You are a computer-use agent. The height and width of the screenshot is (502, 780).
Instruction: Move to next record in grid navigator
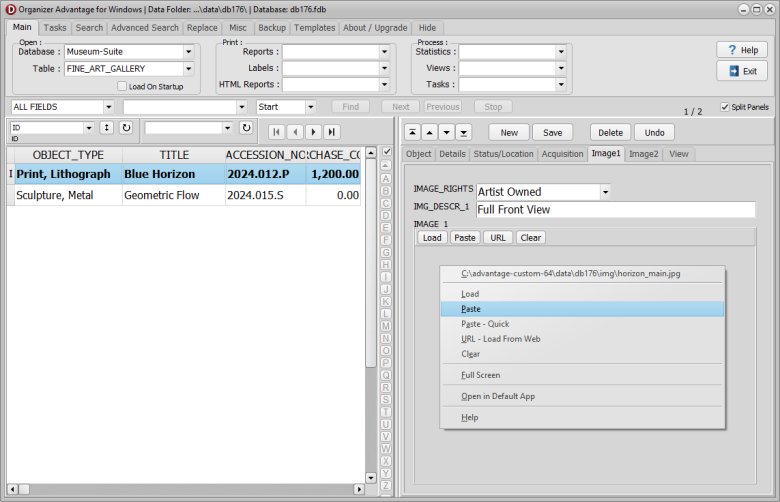pos(313,131)
